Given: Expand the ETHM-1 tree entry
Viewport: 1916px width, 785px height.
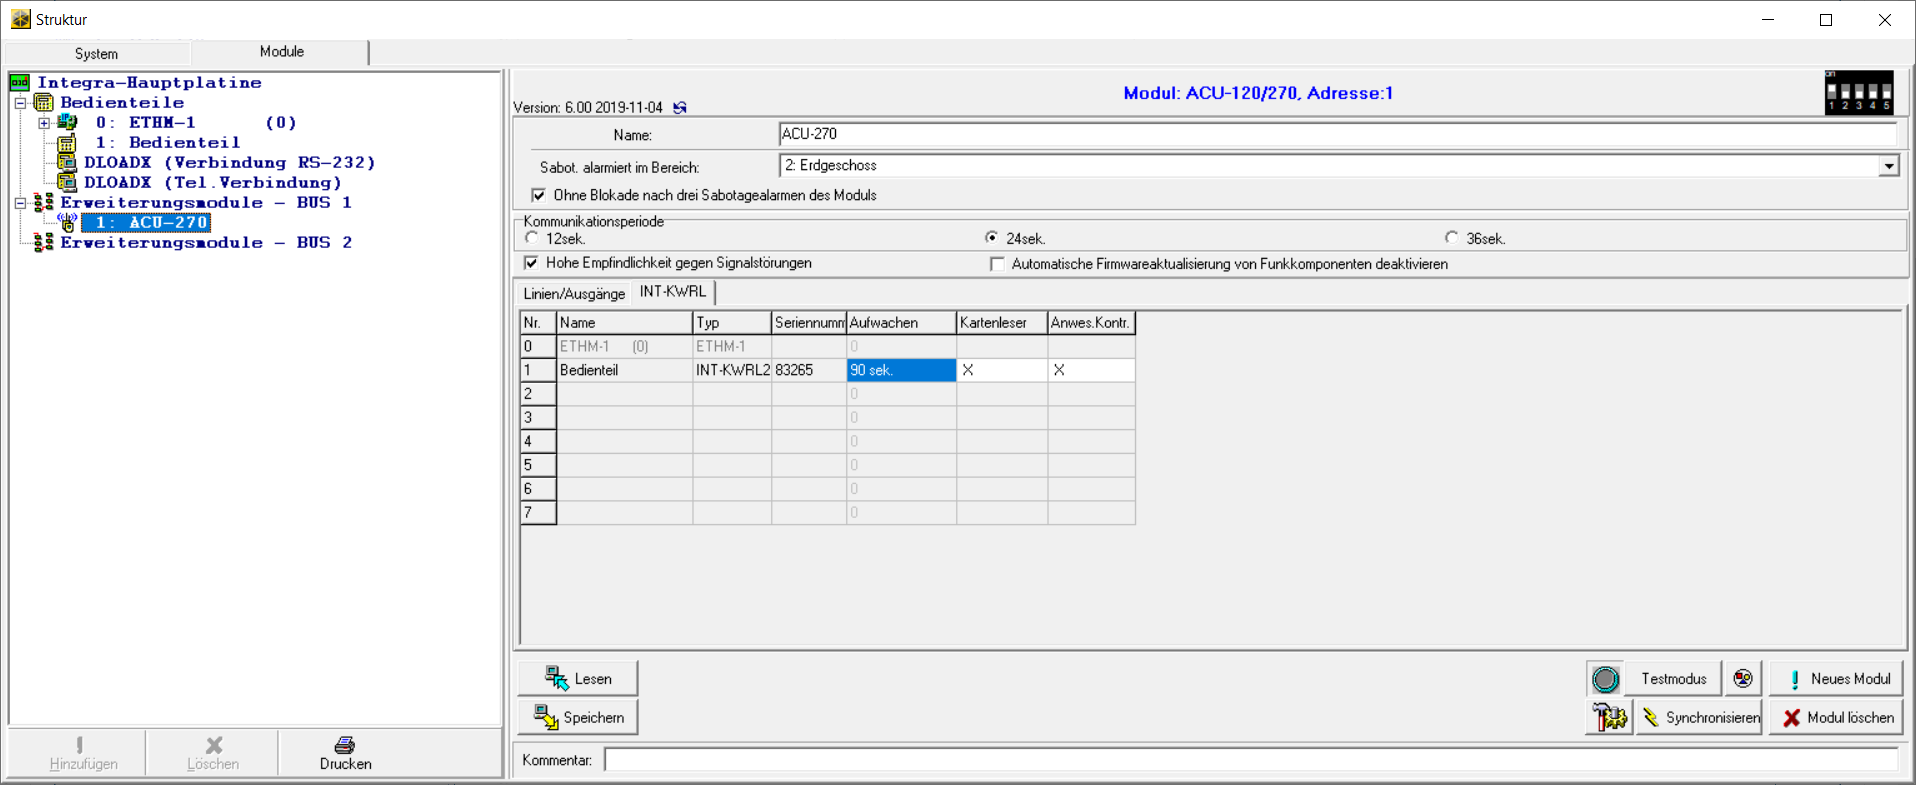Looking at the screenshot, I should click(44, 123).
